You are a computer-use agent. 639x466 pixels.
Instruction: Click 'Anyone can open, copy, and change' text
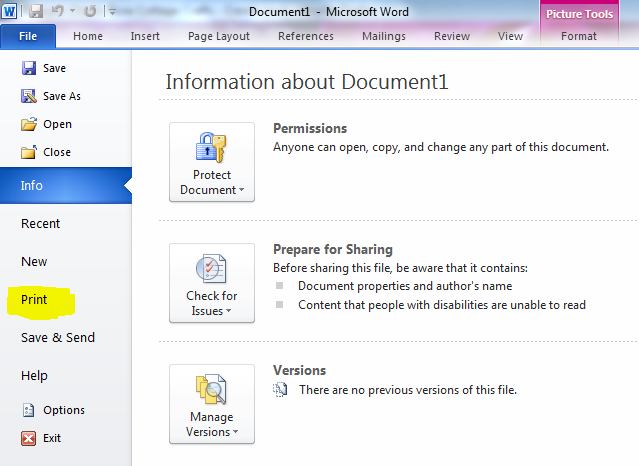click(441, 147)
